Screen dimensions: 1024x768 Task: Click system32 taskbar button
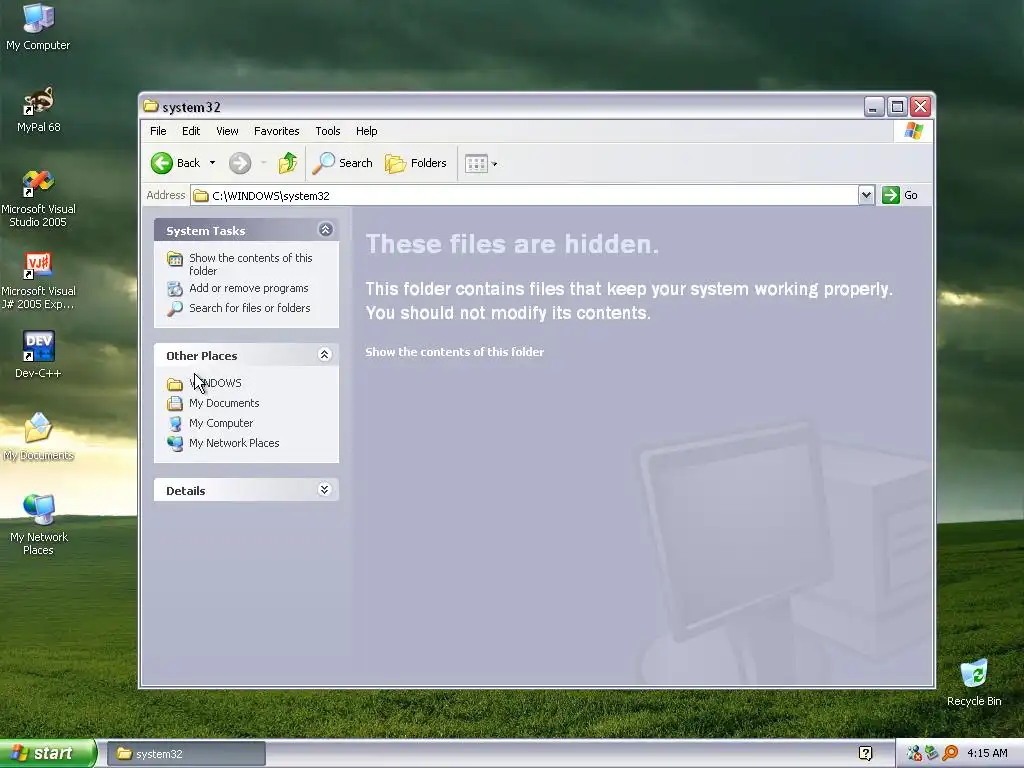186,754
